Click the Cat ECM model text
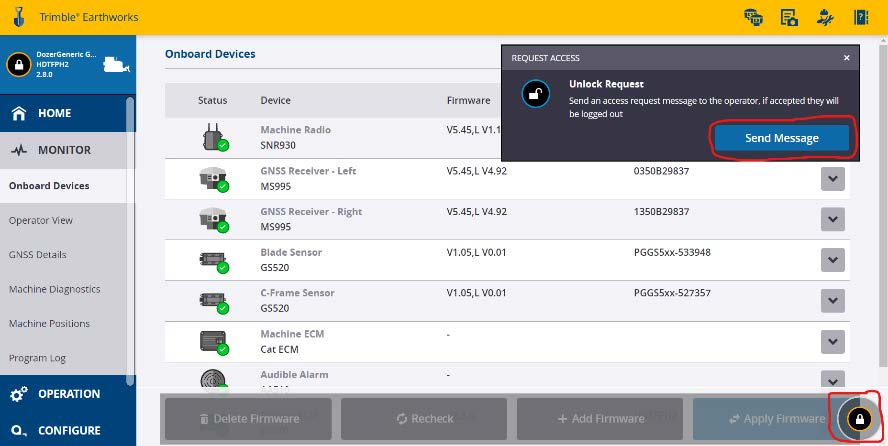Viewport: 888px width, 446px height. [279, 349]
